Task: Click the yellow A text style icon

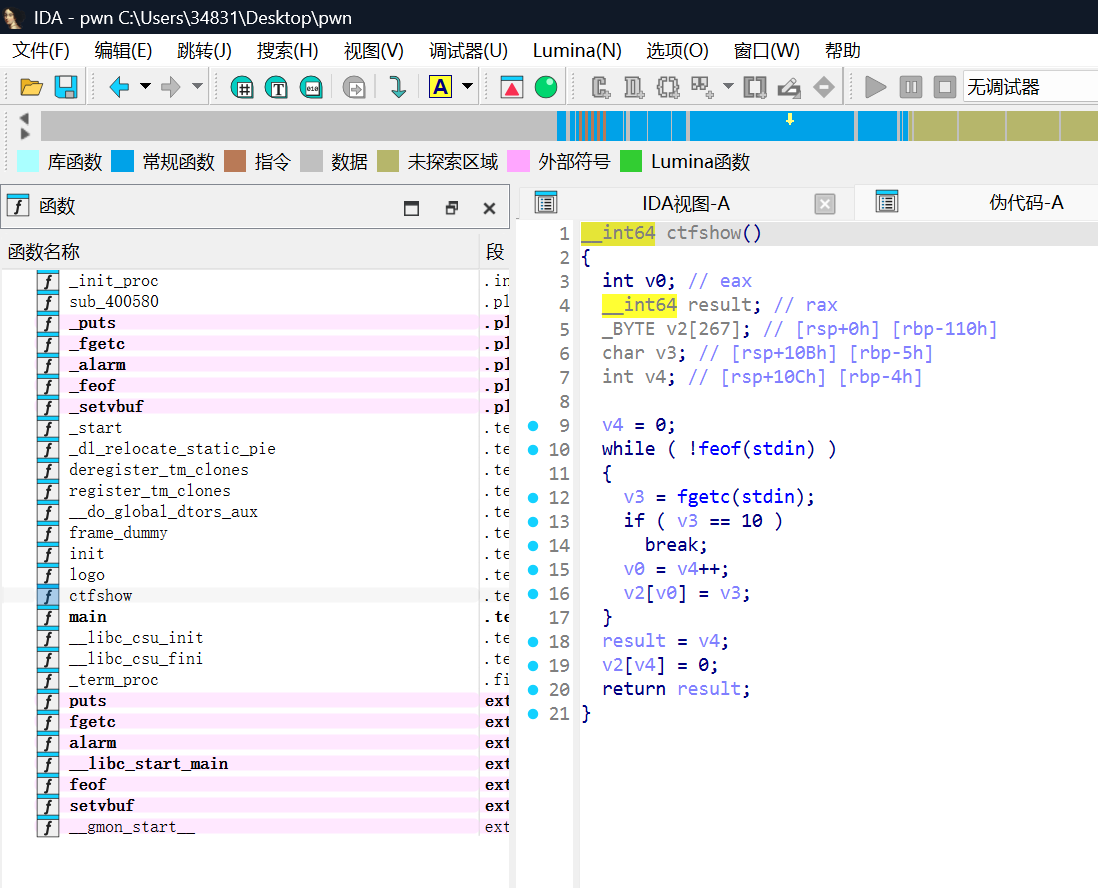Action: pyautogui.click(x=440, y=87)
